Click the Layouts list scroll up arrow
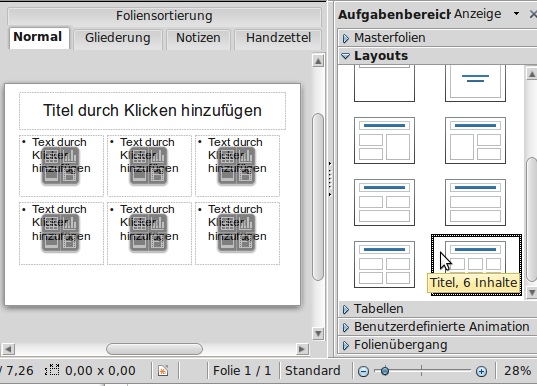 coord(532,74)
